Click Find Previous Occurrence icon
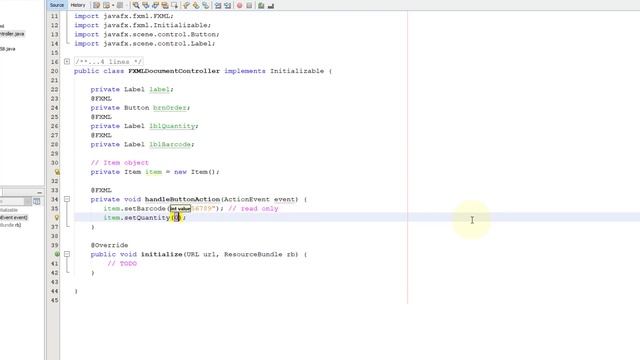Viewport: 640px width, 360px height. 146,5
